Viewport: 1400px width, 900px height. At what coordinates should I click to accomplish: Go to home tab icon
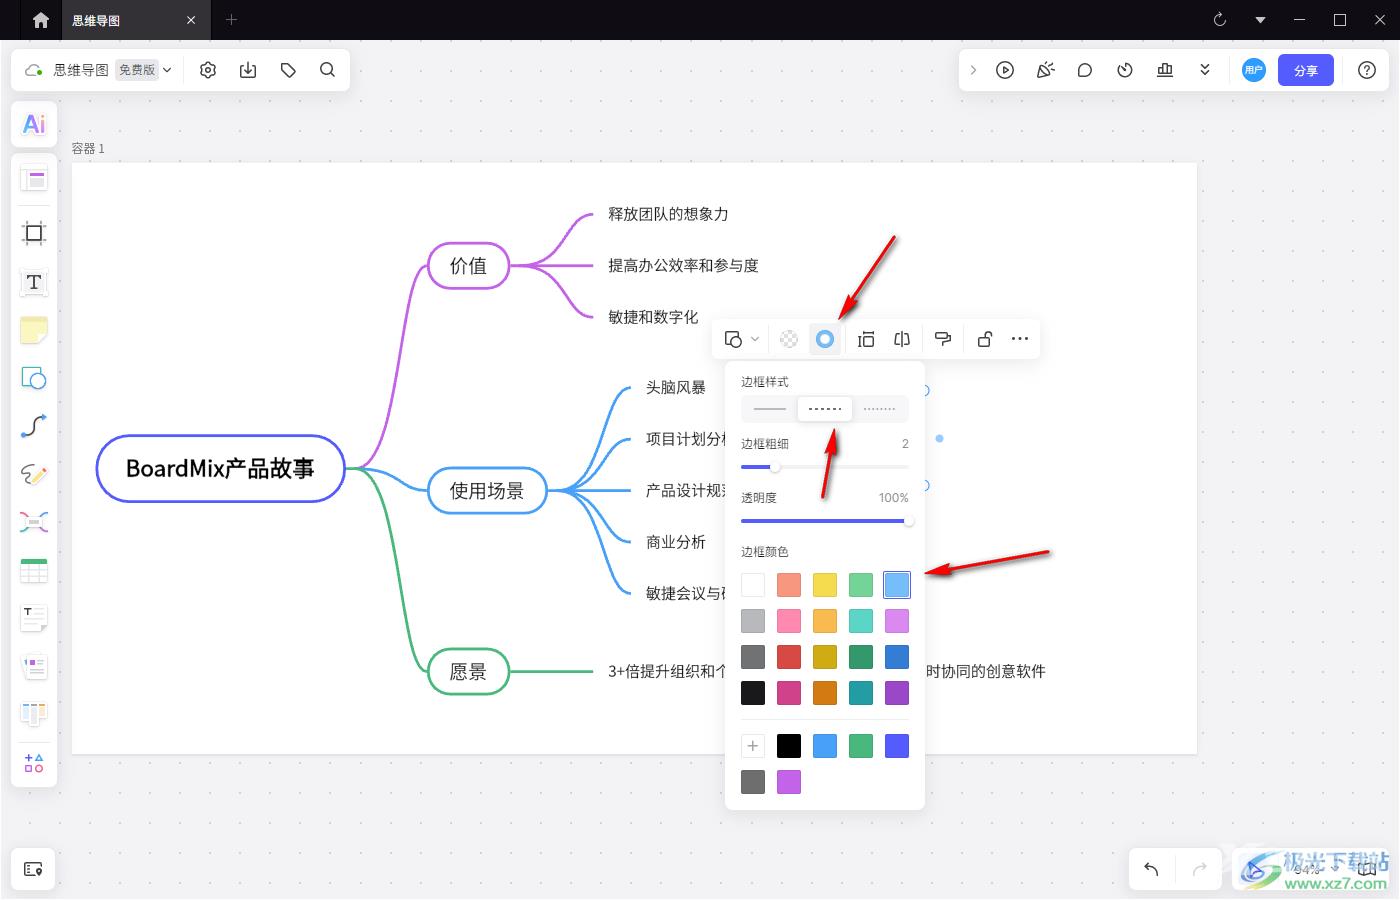(40, 20)
